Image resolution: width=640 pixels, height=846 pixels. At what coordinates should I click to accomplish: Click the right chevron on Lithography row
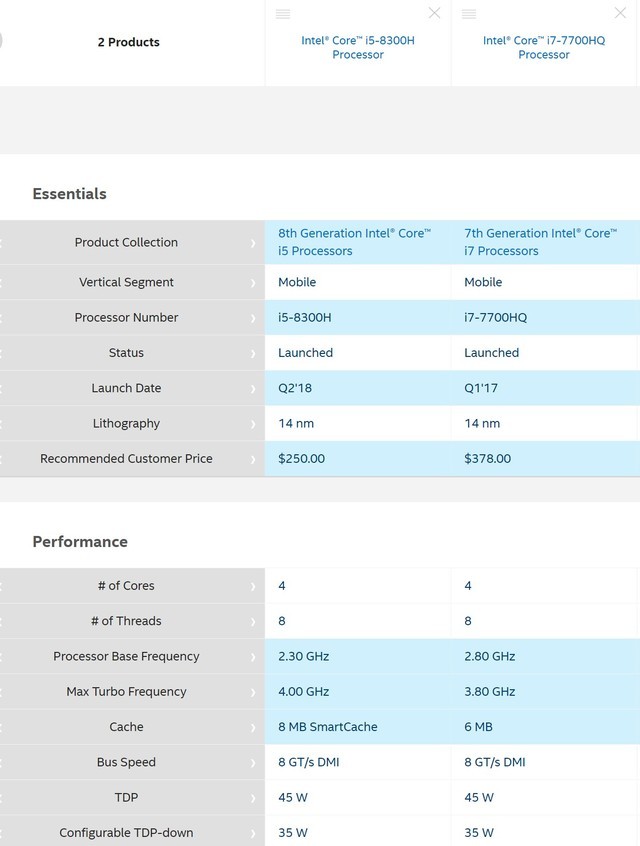[x=253, y=424]
